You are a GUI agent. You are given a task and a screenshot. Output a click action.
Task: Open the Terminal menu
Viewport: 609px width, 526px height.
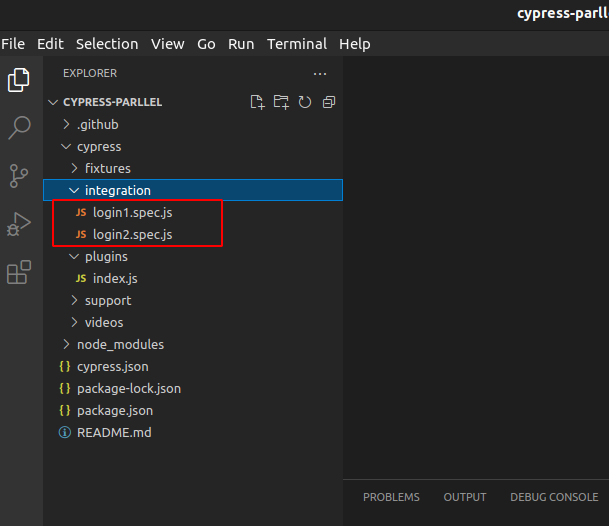point(297,44)
